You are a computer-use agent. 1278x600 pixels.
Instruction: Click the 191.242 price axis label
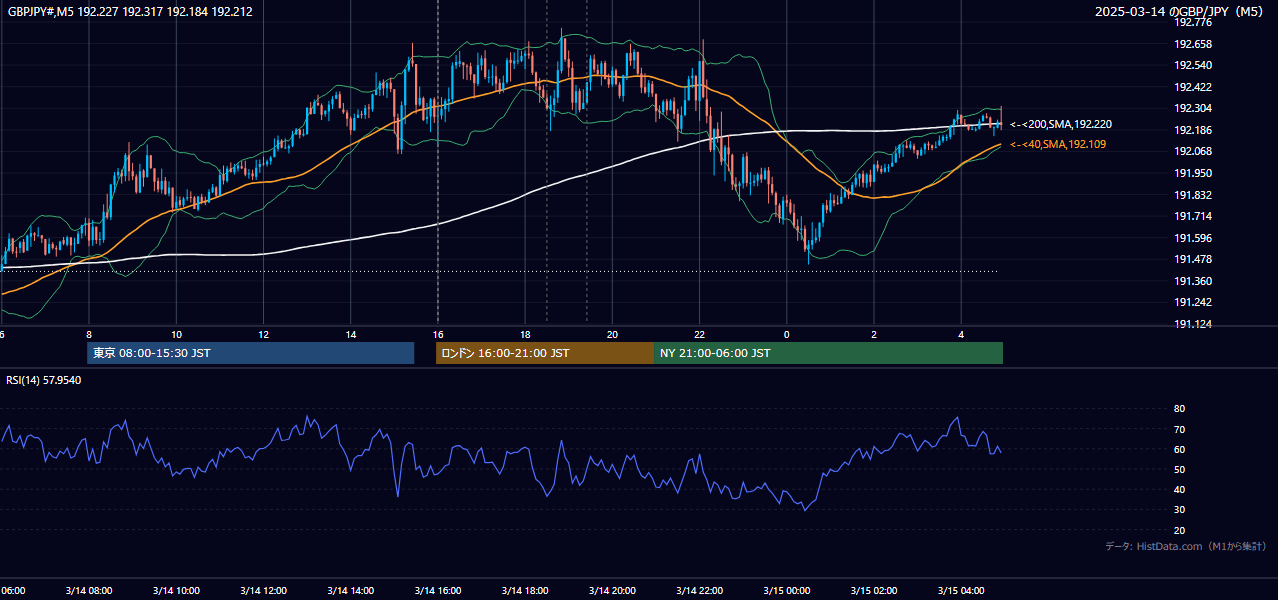(1192, 302)
